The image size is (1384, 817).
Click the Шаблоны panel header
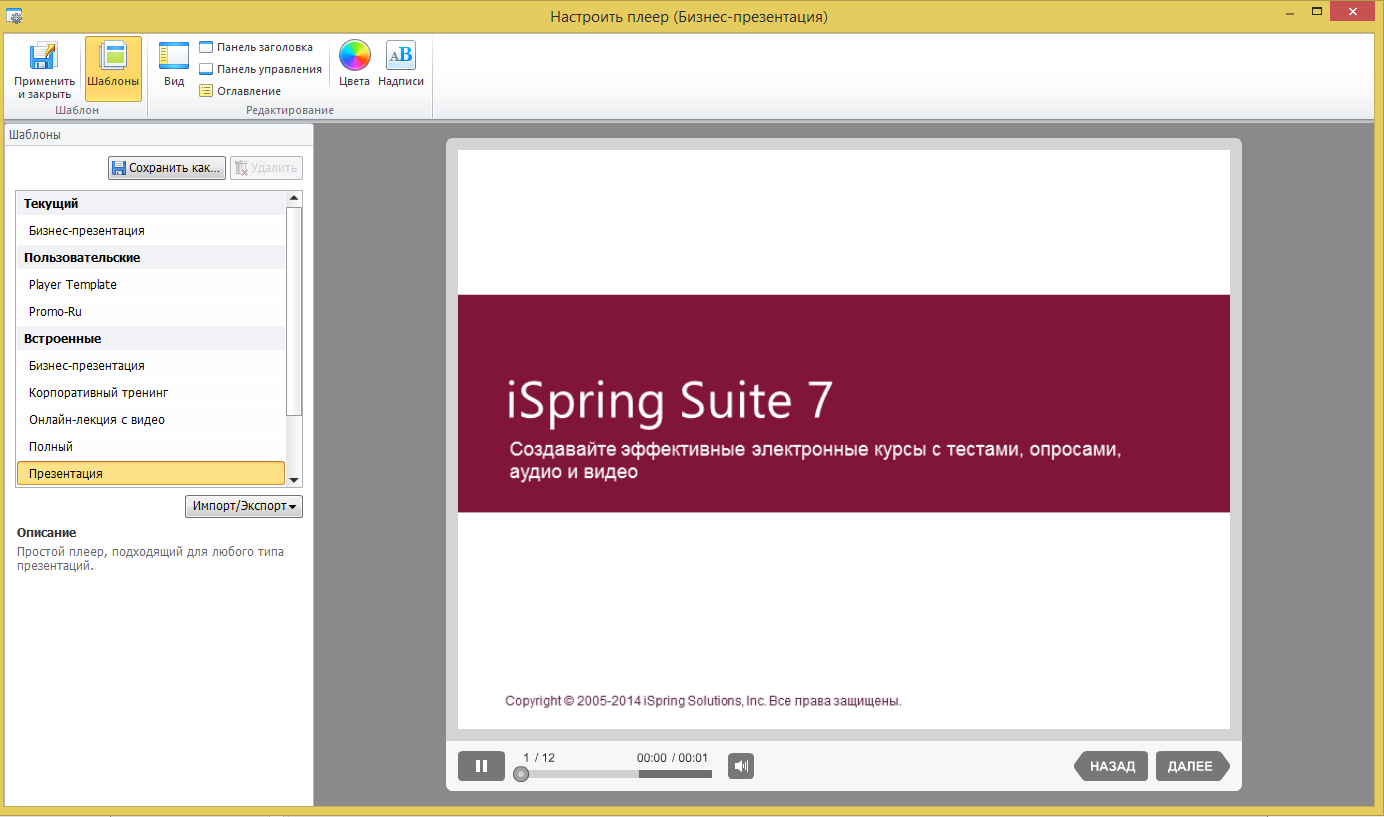tap(160, 134)
